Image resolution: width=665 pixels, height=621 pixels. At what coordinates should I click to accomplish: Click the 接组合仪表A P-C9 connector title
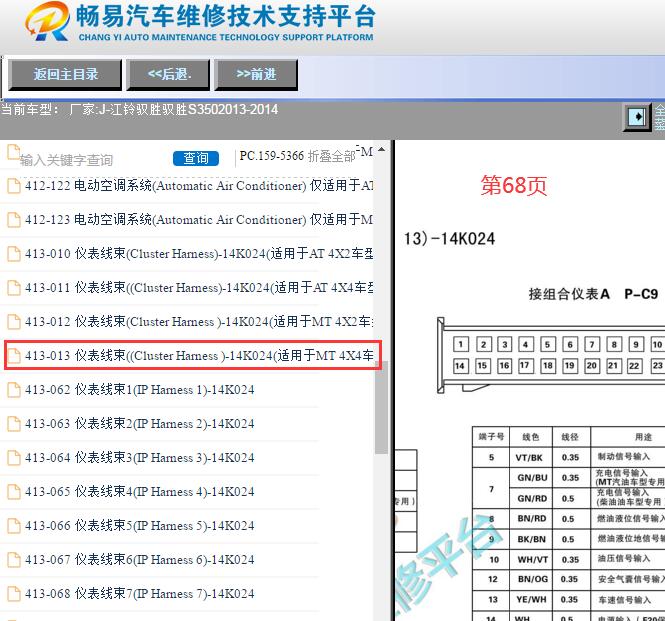click(593, 294)
